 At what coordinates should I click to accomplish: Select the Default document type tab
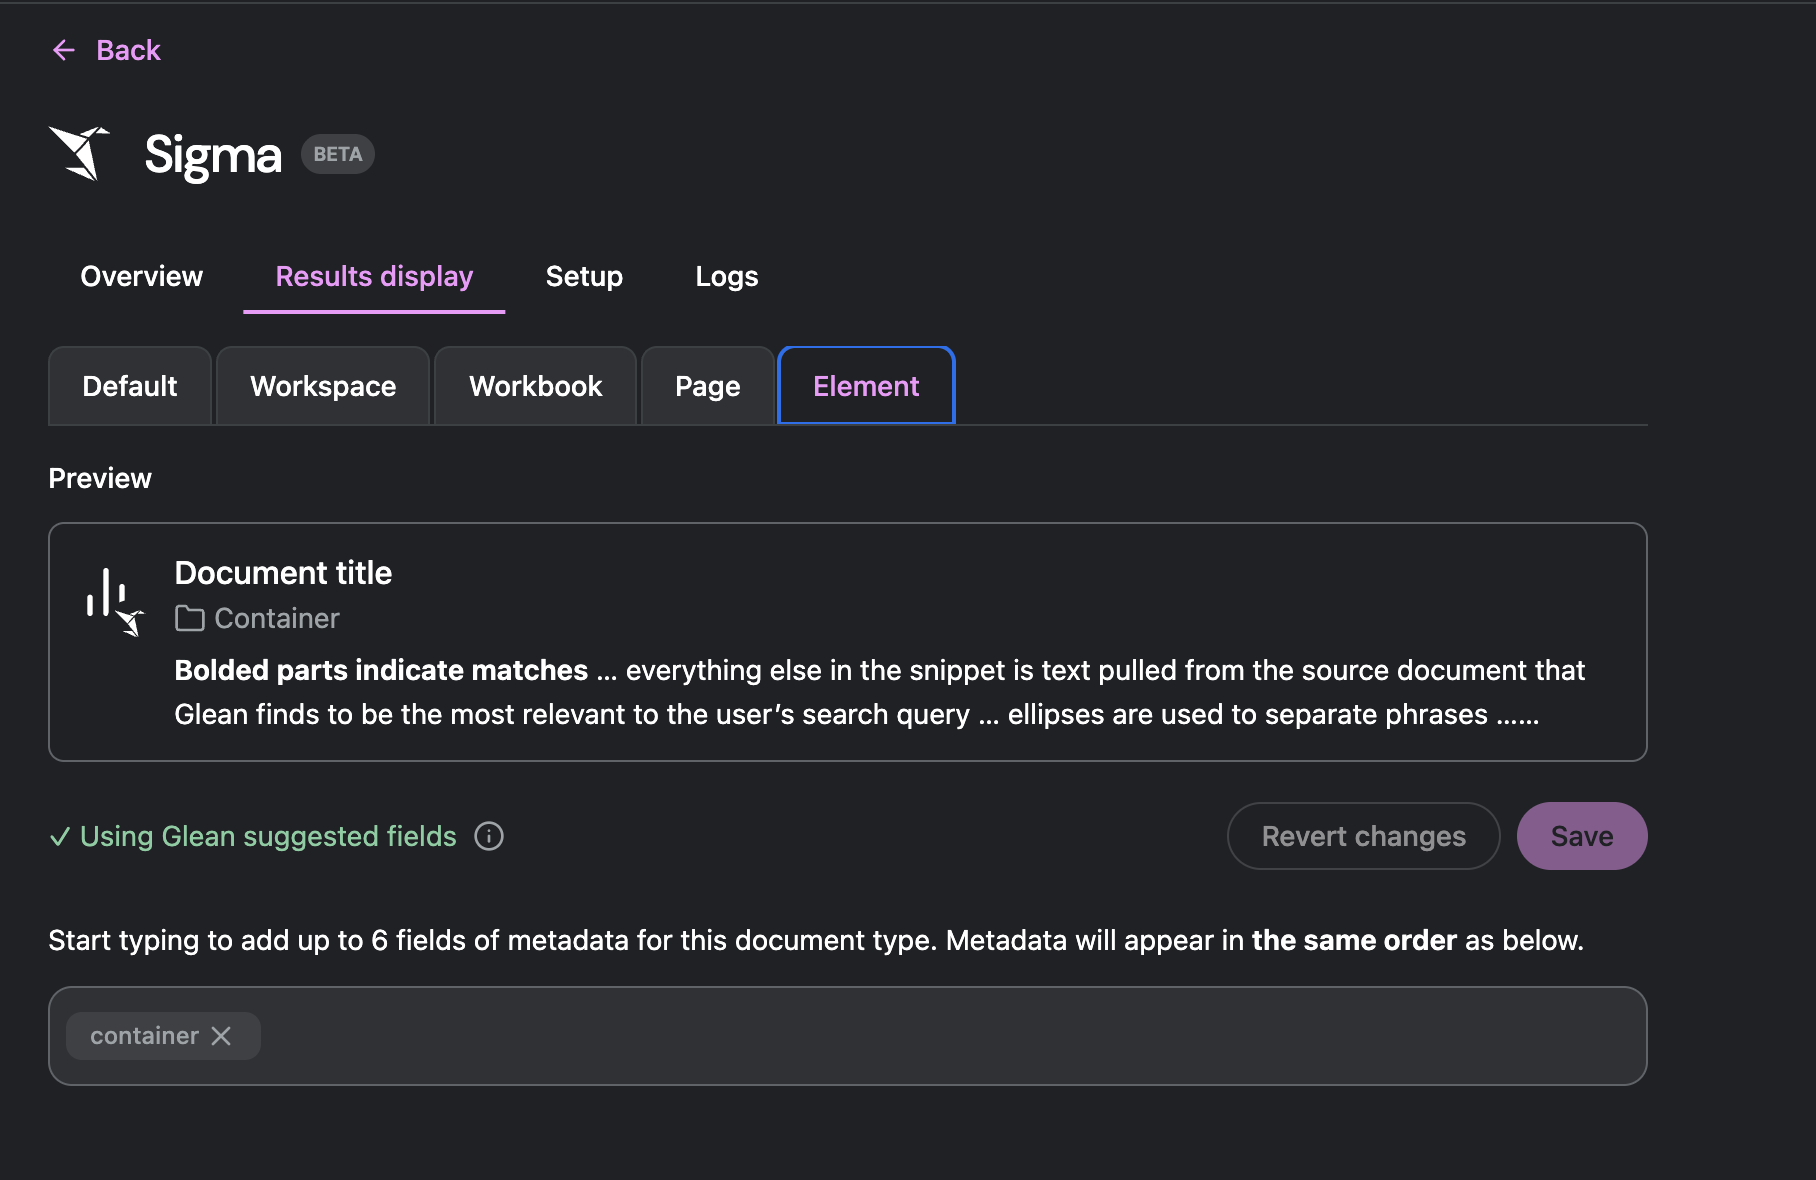130,386
